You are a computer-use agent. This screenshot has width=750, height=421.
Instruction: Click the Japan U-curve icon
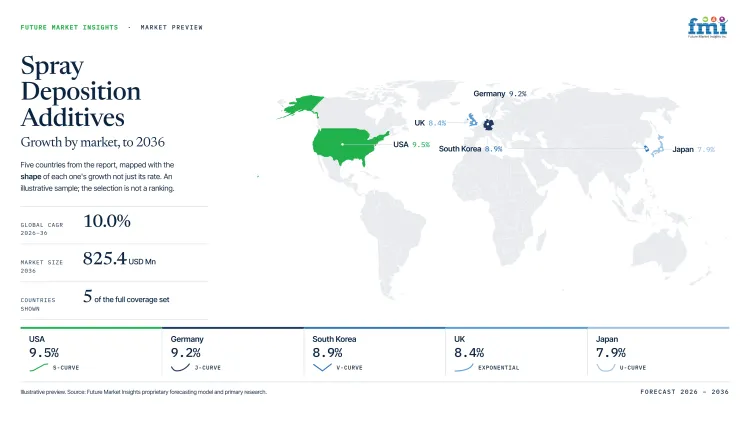coord(606,367)
